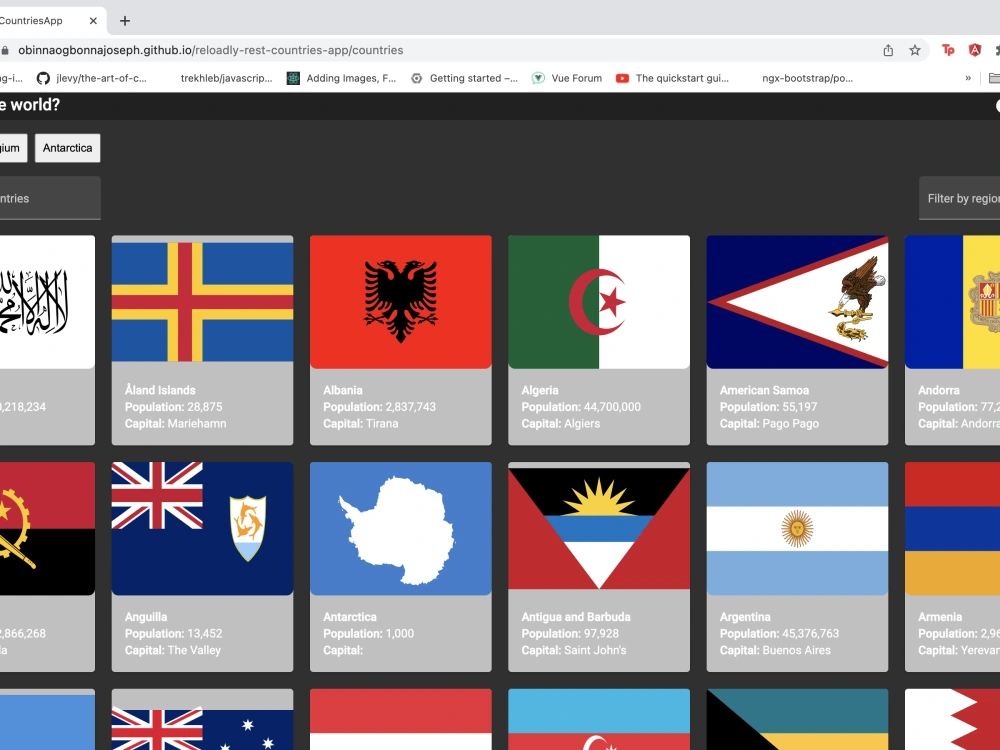Open the ngx-bootstrap/po... bookmark

click(x=807, y=78)
